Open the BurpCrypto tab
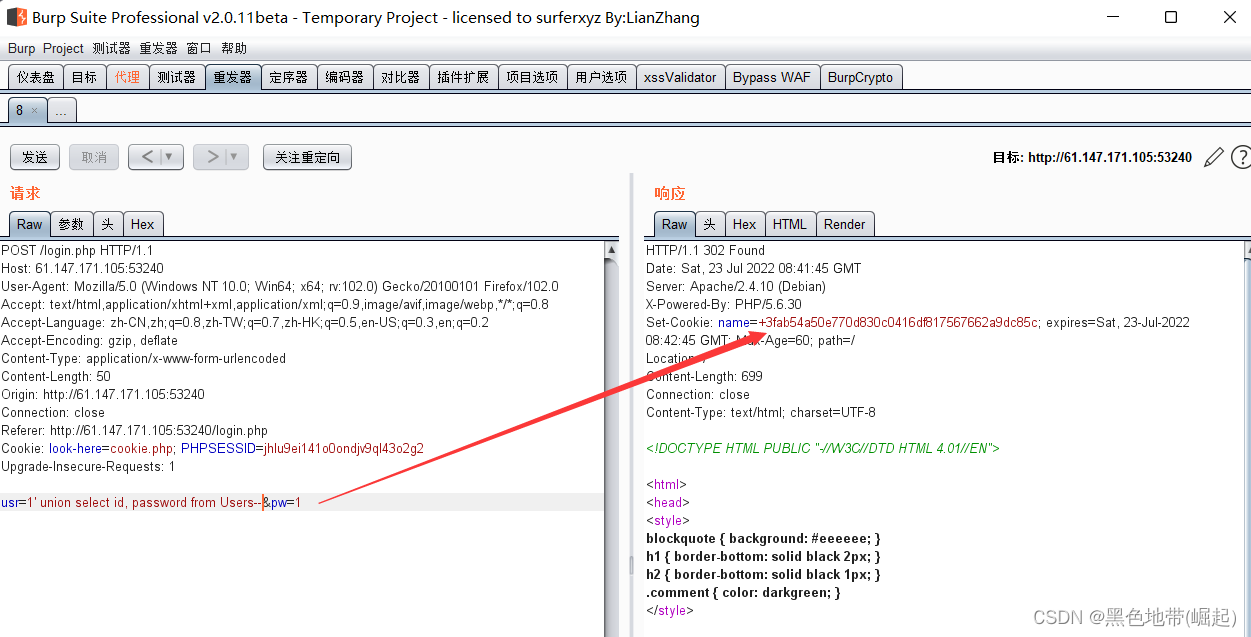 pos(860,77)
